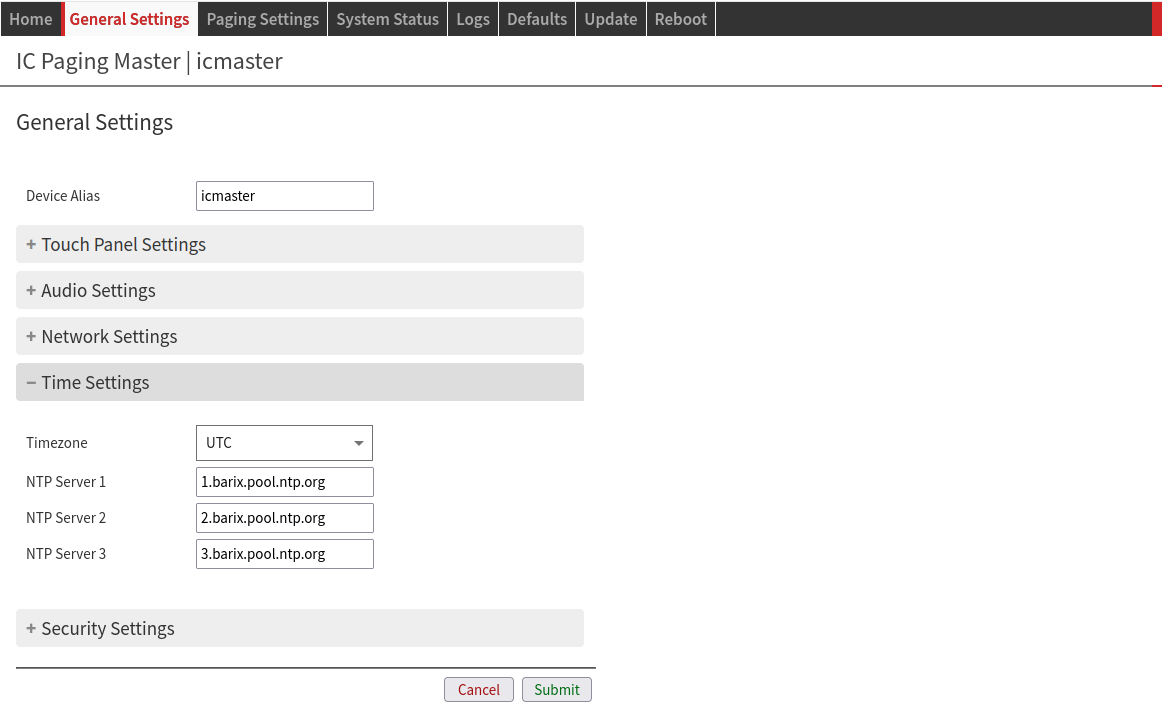
Task: Click the Reboot tab
Action: point(680,19)
